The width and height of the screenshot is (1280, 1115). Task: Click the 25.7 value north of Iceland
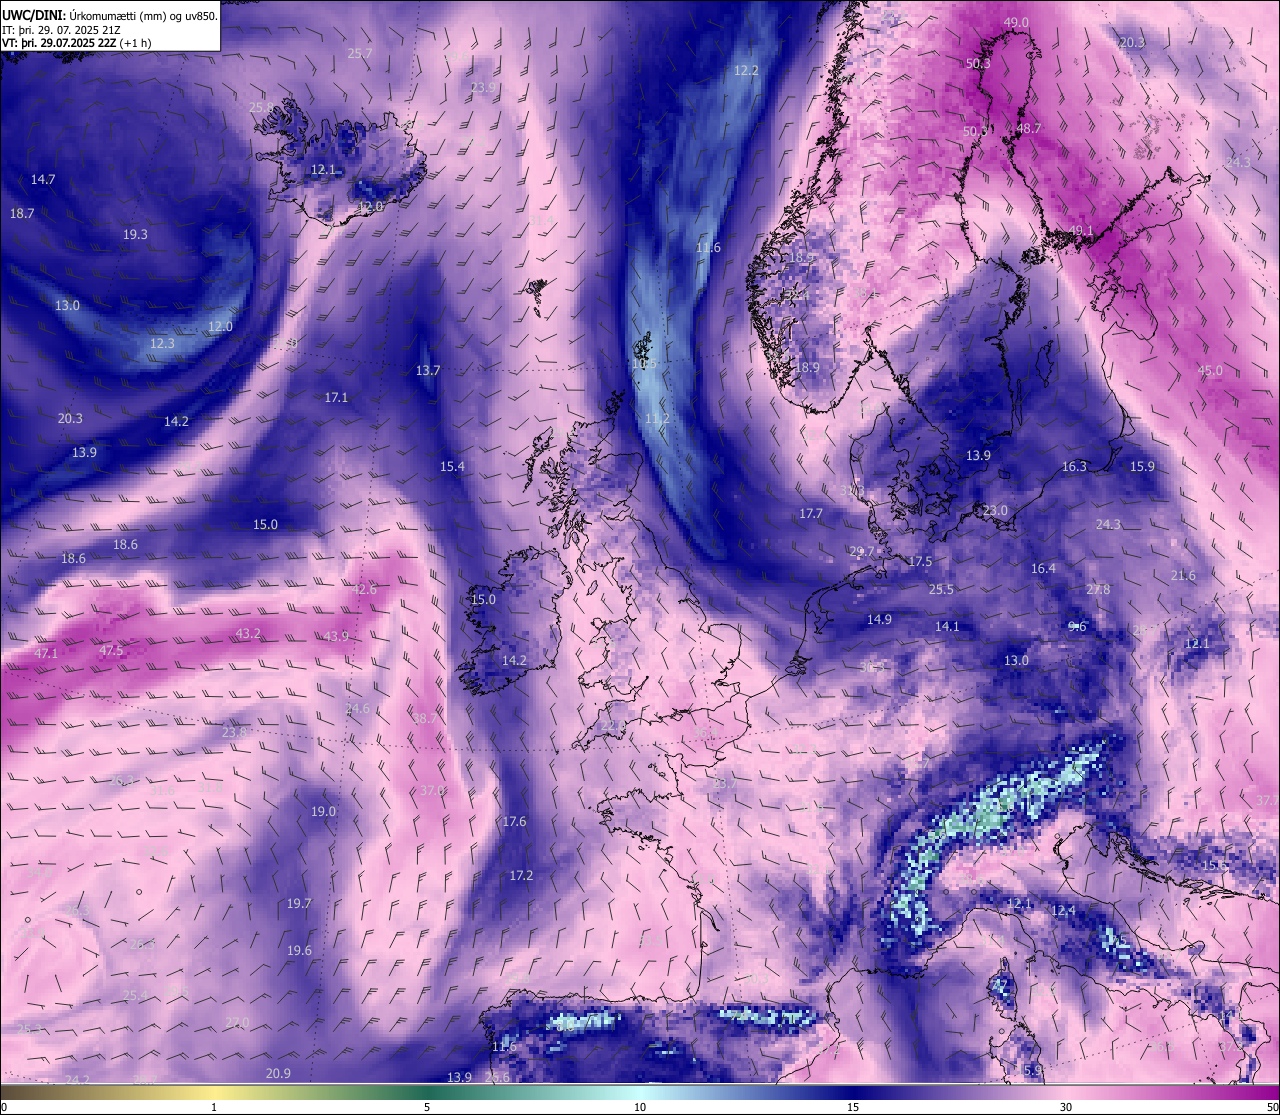click(360, 54)
